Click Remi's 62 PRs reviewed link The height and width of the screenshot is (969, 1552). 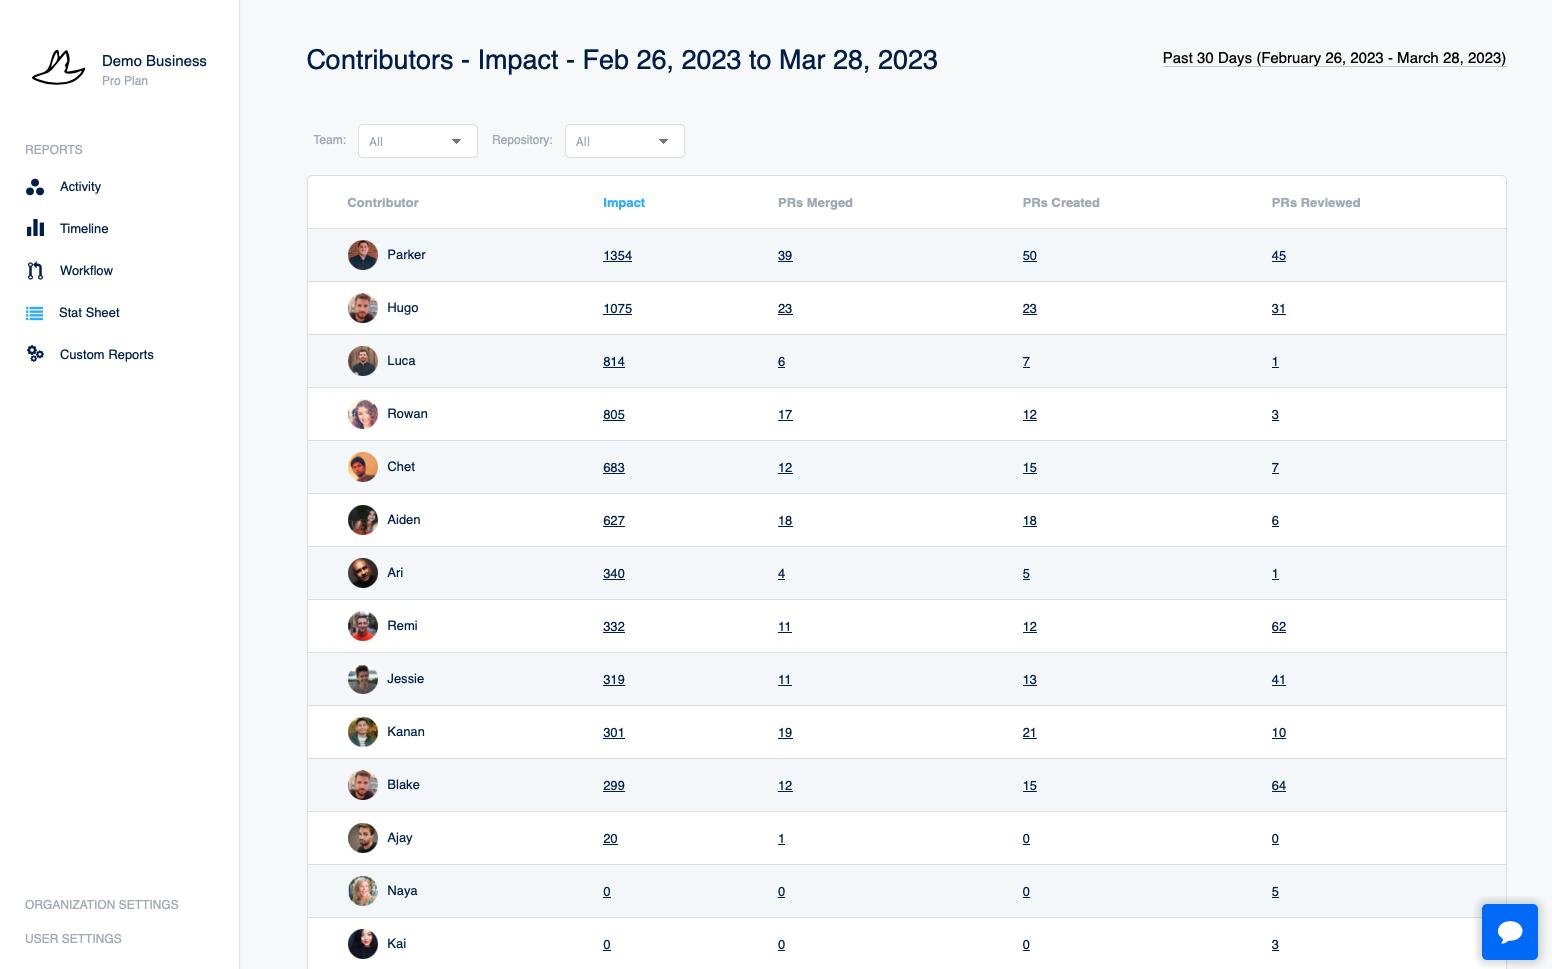tap(1278, 627)
